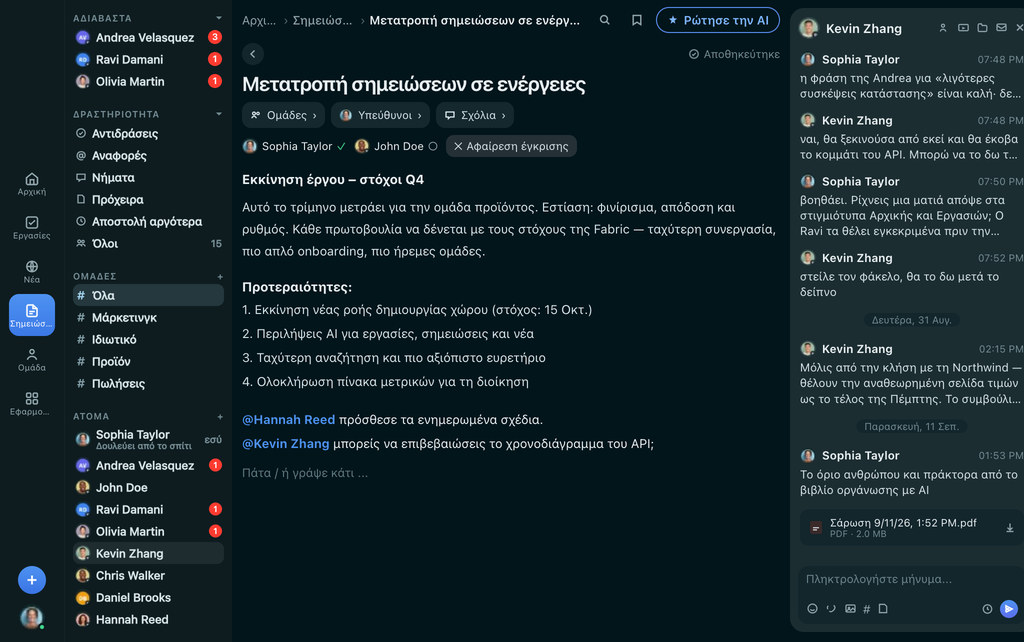
Task: Open the Ομάδα person icon in the sidebar
Action: click(x=31, y=359)
